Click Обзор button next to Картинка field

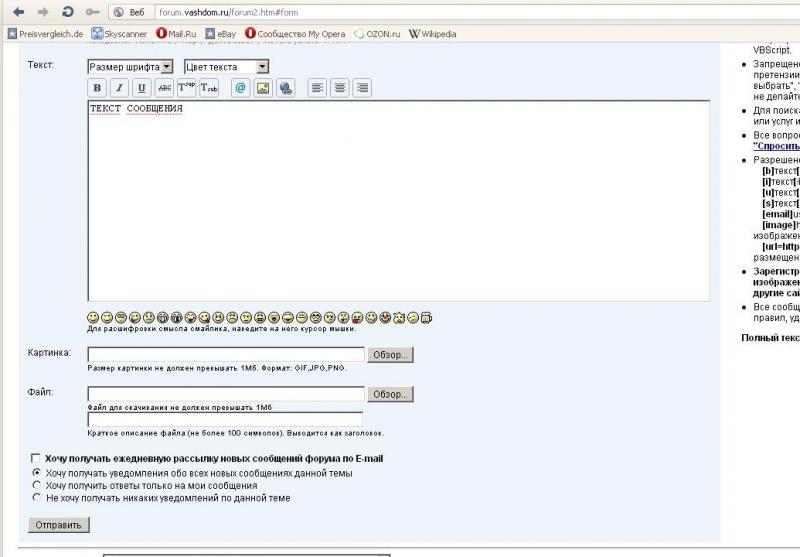click(x=390, y=355)
